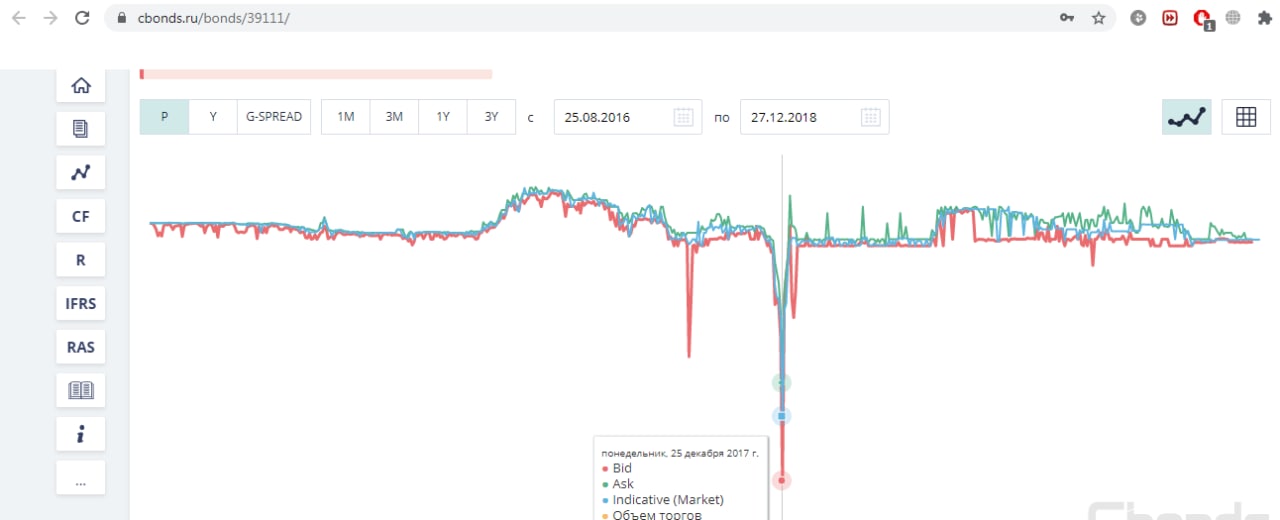Open the globe extension icon
Viewport: 1280px width, 520px height.
click(1233, 18)
